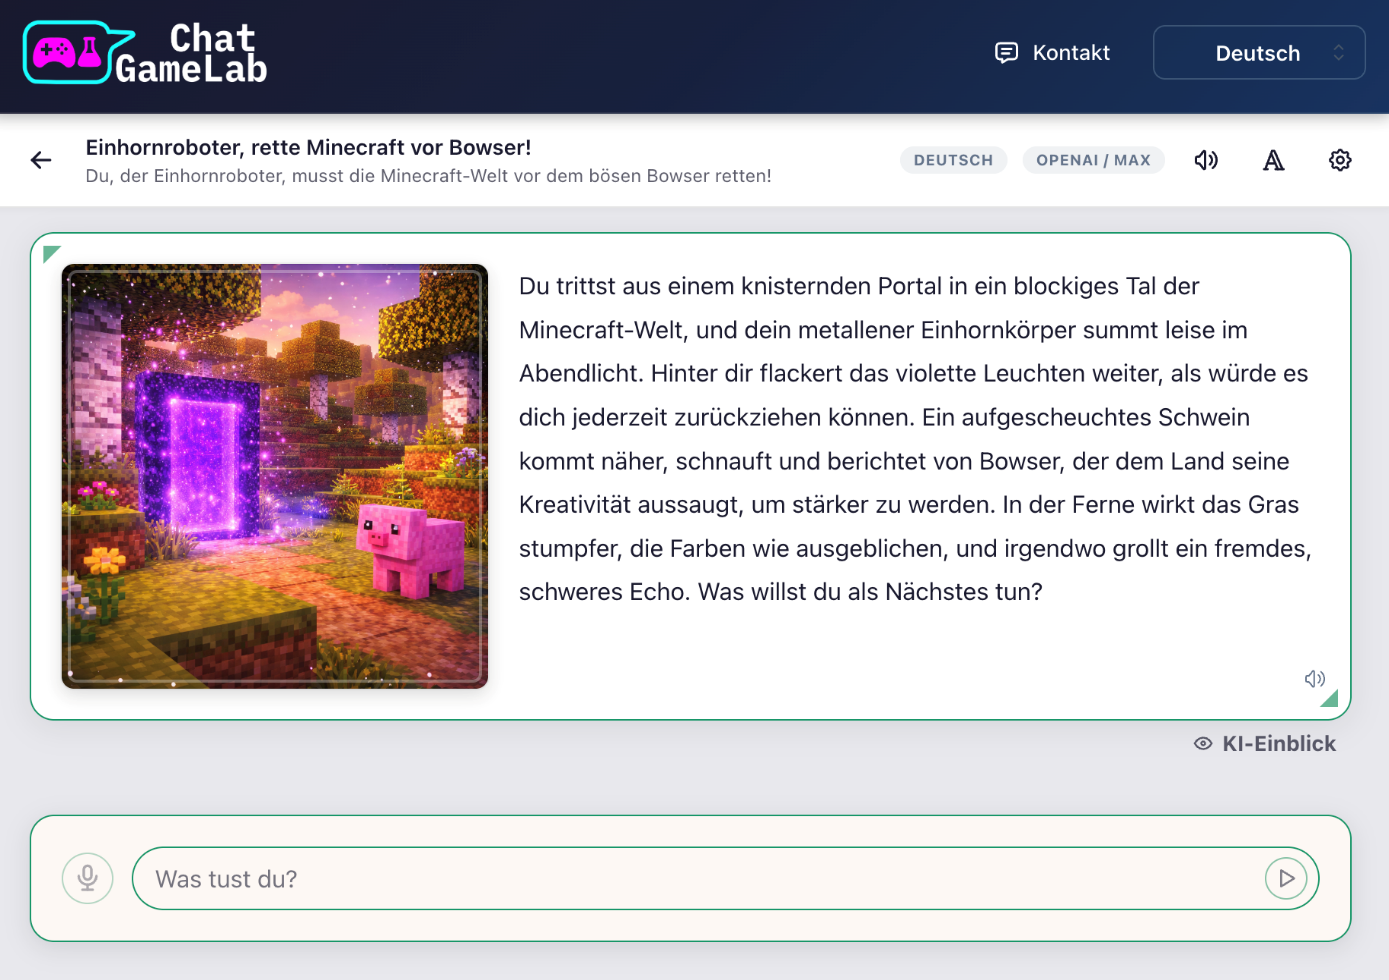Enlarge the Minecraft portal image thumbnail
This screenshot has height=980, width=1389.
click(x=274, y=475)
